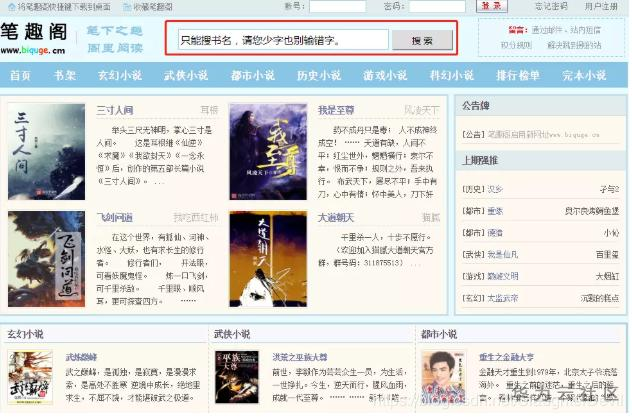632x419 pixels.
Task: Focus the 密码 password input field
Action: 437,6
